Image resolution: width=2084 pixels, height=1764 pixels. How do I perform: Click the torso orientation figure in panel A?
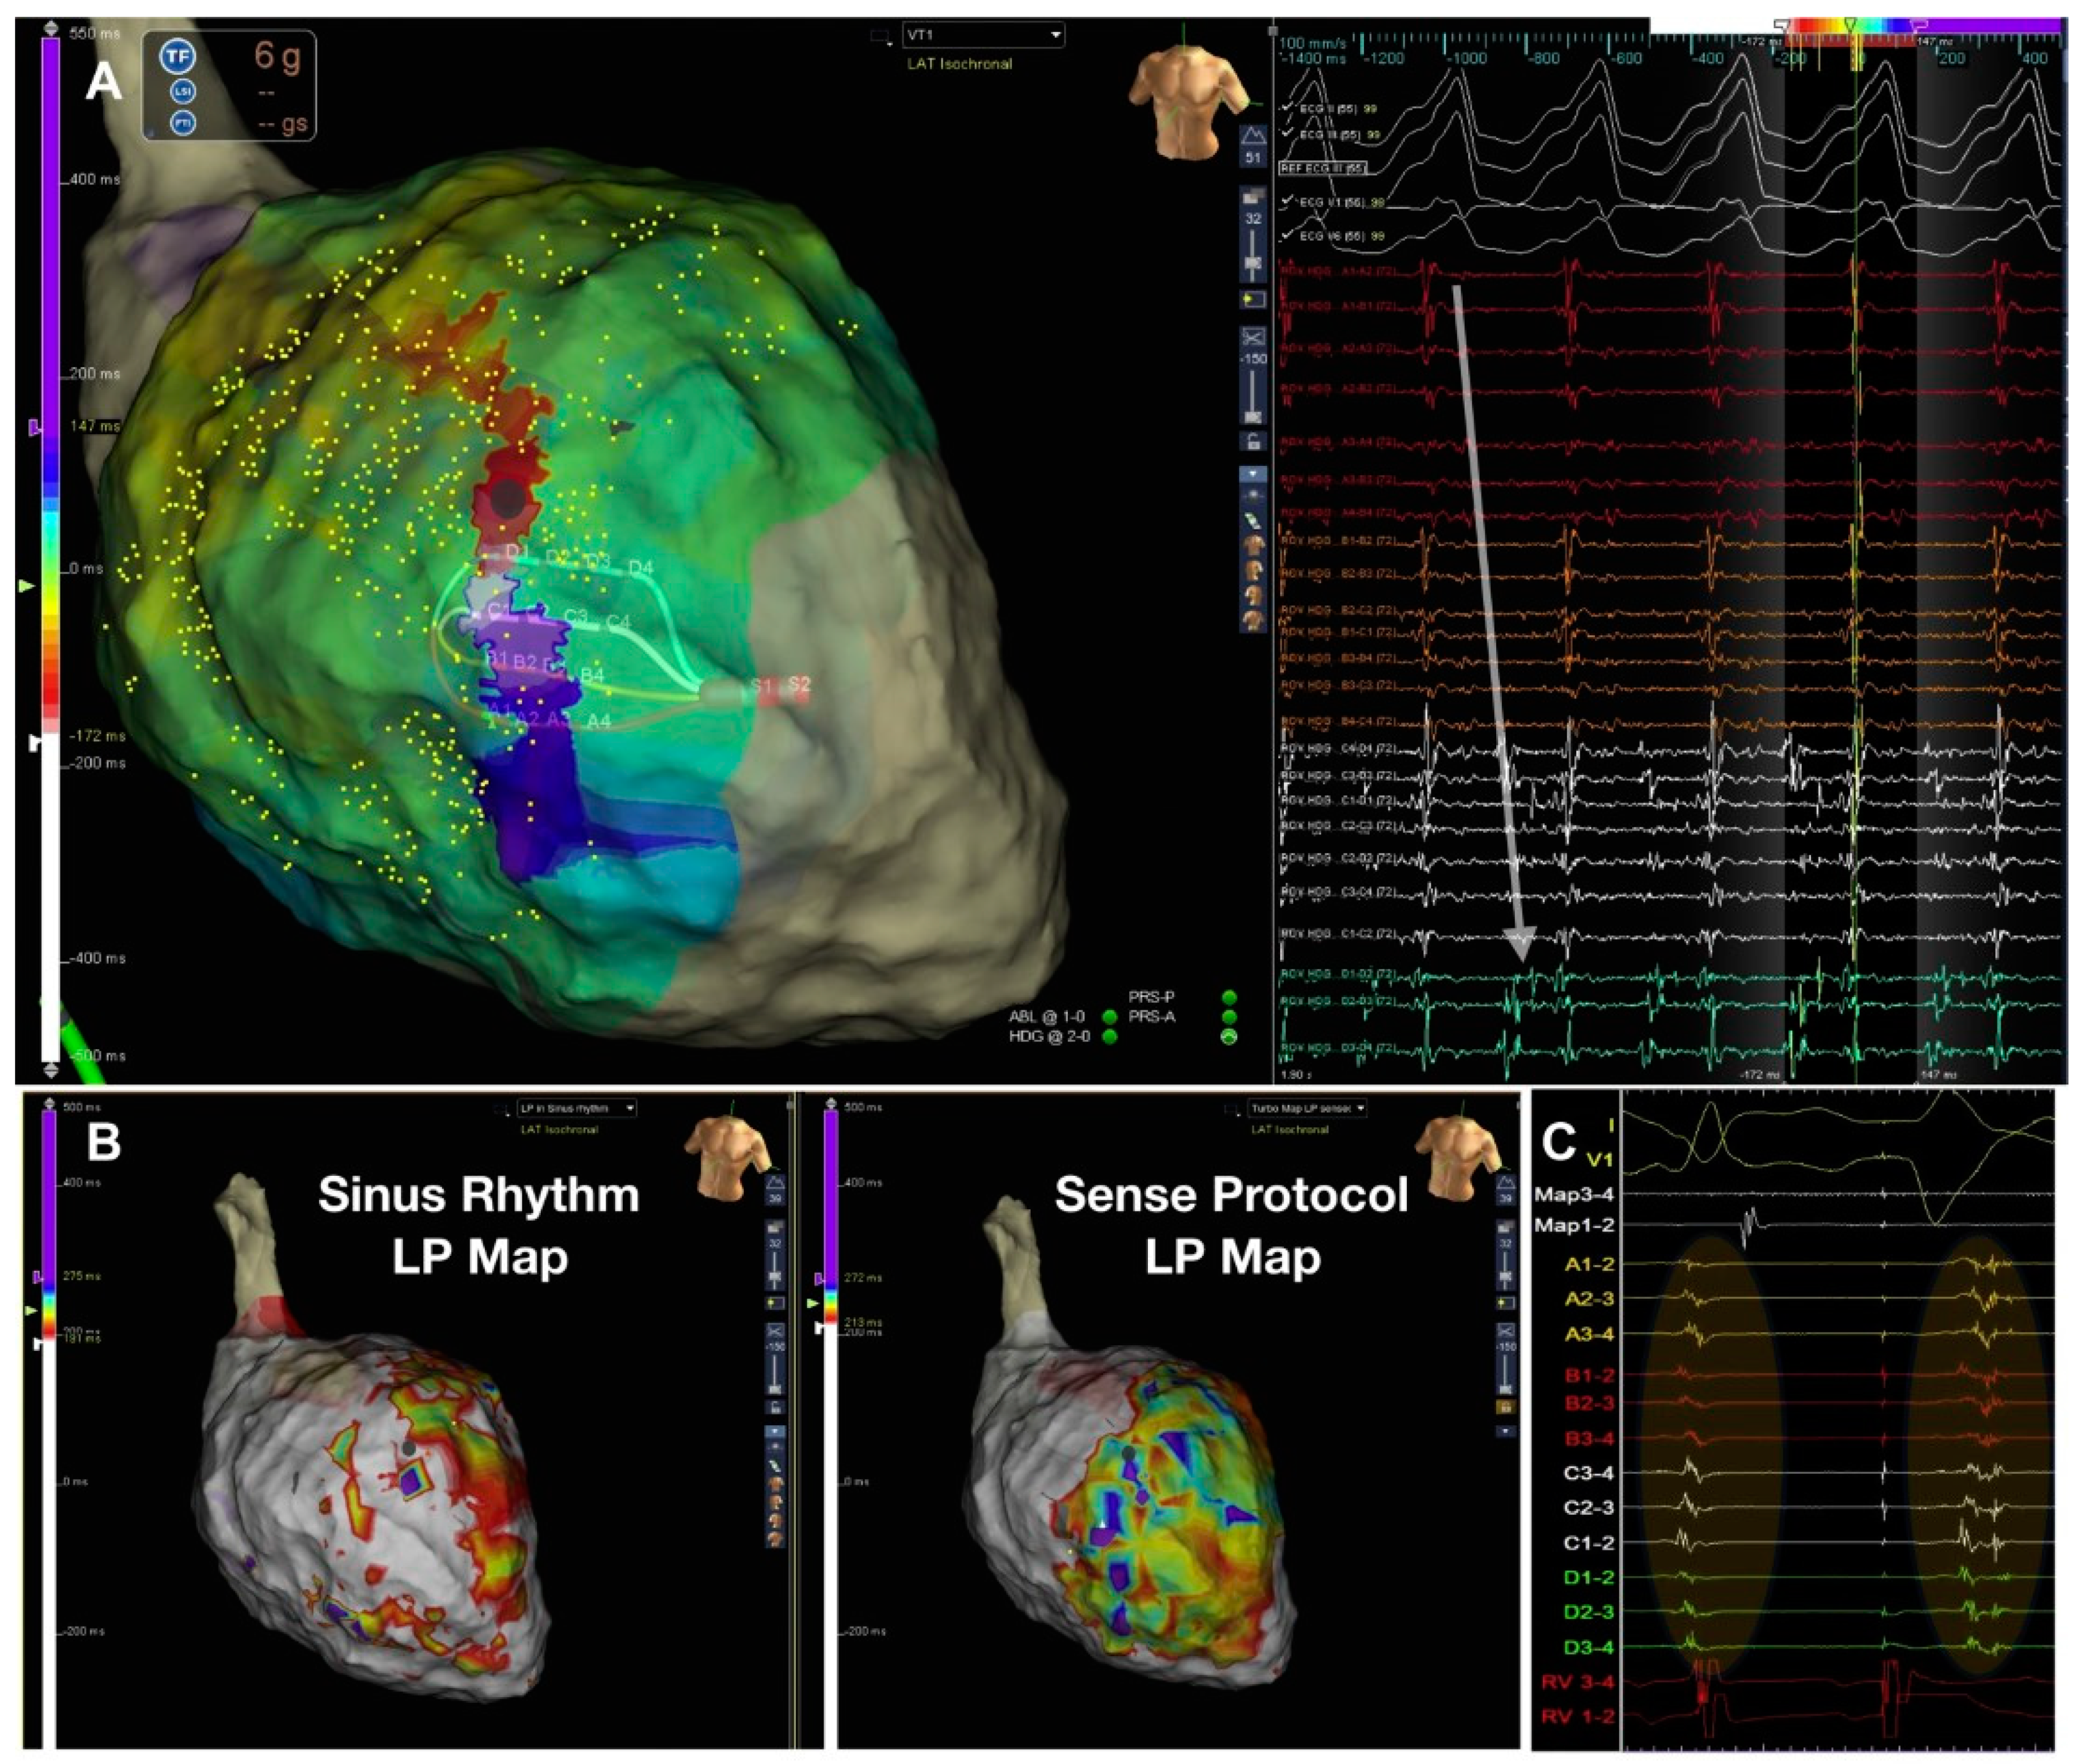coord(1185,98)
